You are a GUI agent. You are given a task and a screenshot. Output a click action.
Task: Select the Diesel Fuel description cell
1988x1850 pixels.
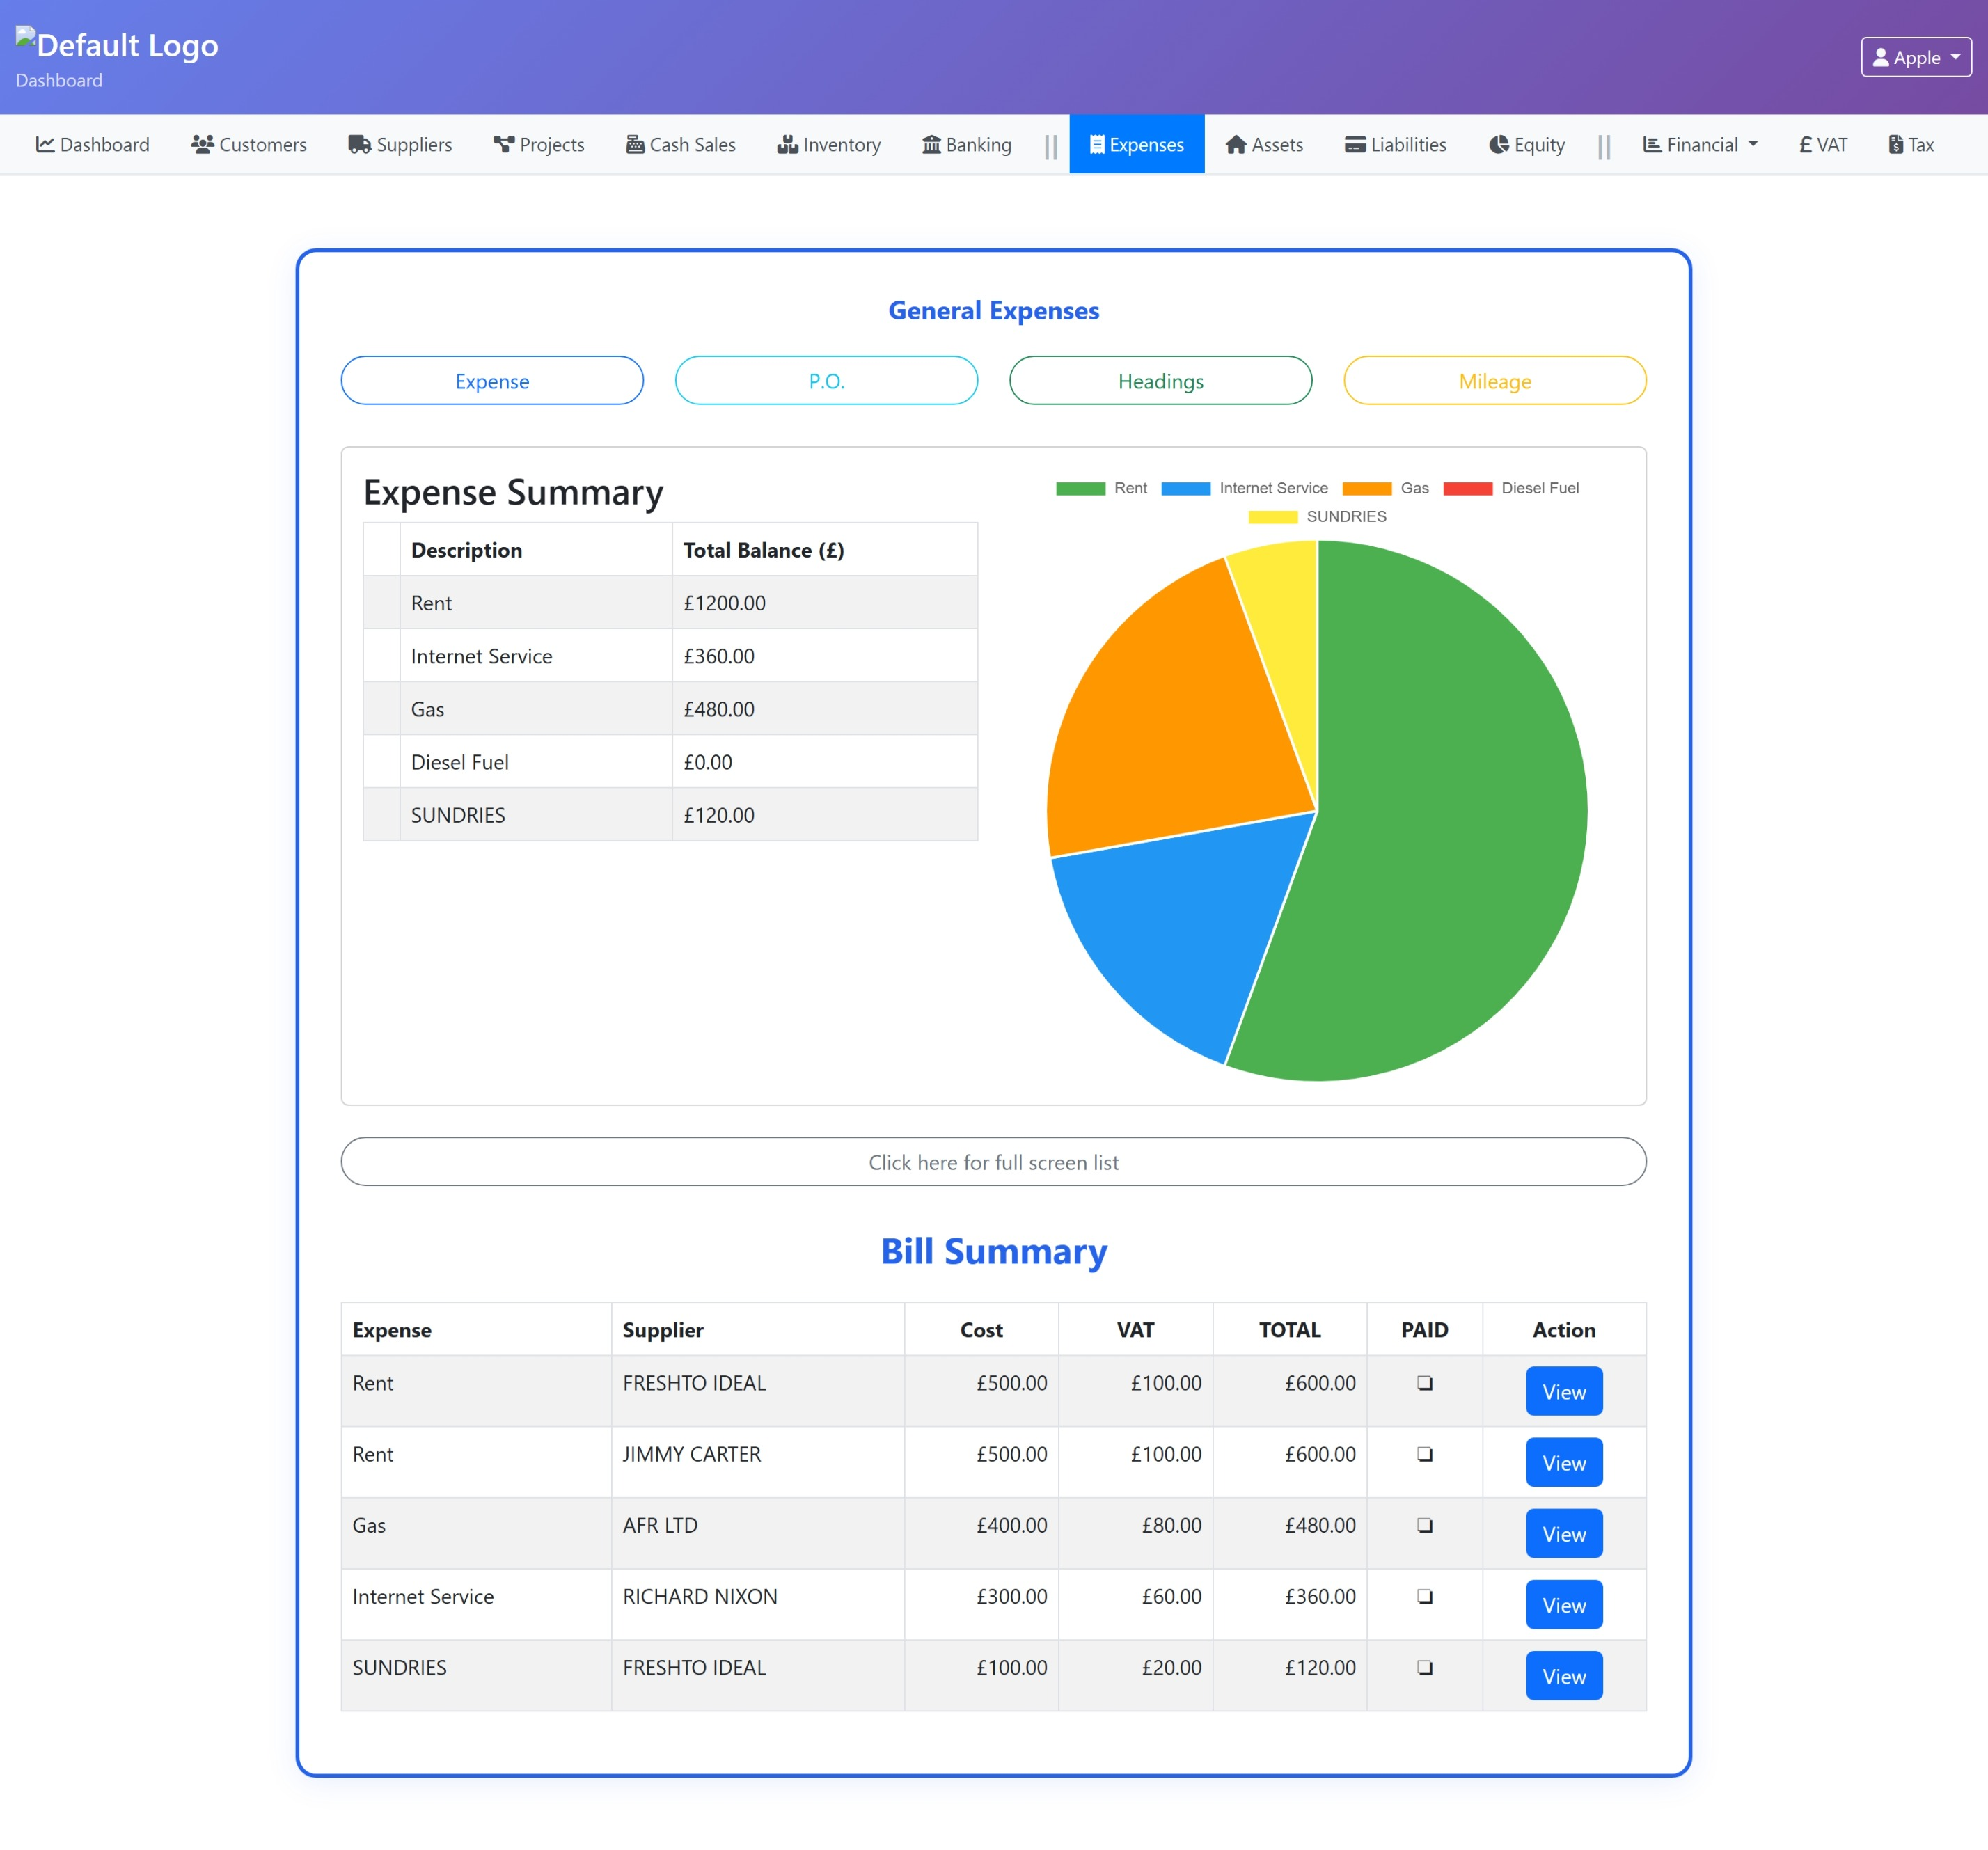coord(536,762)
